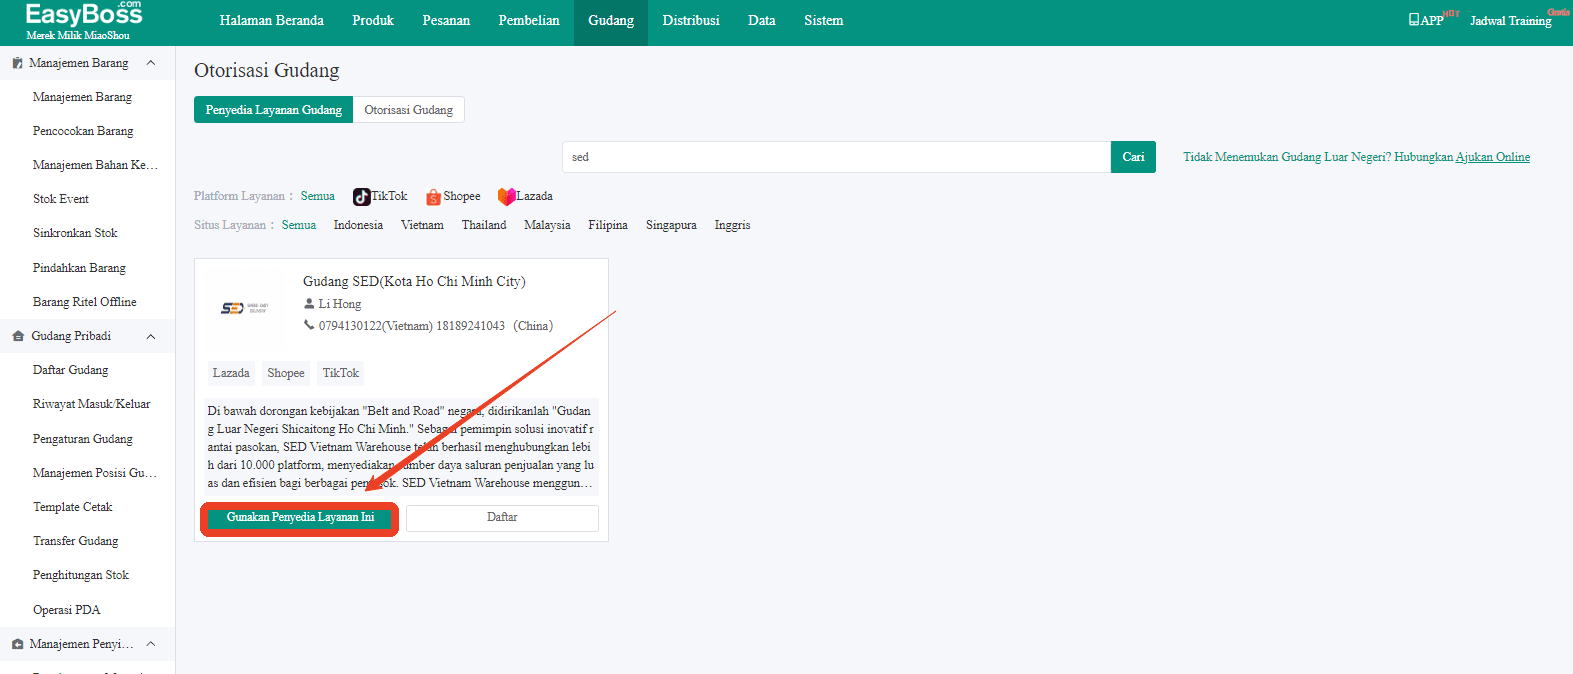Open the Produk menu
Image resolution: width=1573 pixels, height=674 pixels.
(x=373, y=21)
